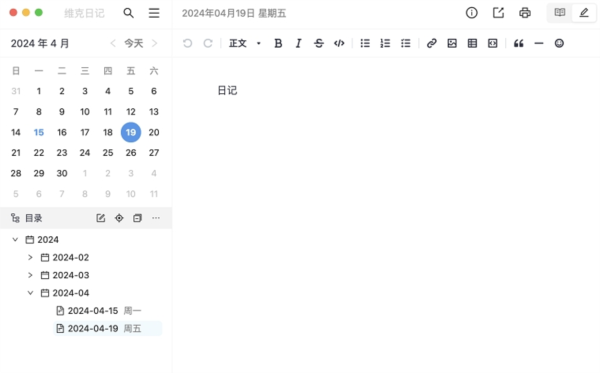Collapse all directory nodes icon
Screen dimensions: 600x373
click(x=137, y=218)
